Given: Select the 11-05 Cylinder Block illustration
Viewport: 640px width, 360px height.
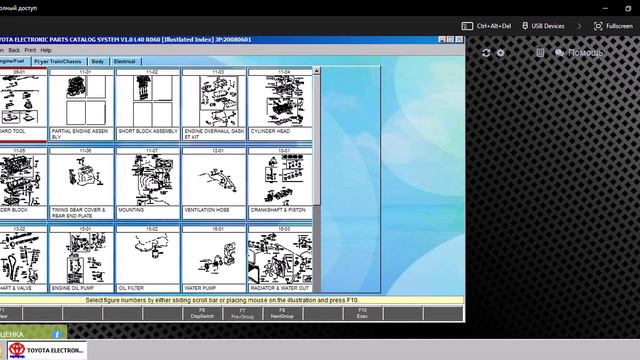Looking at the screenshot, I should 23,184.
